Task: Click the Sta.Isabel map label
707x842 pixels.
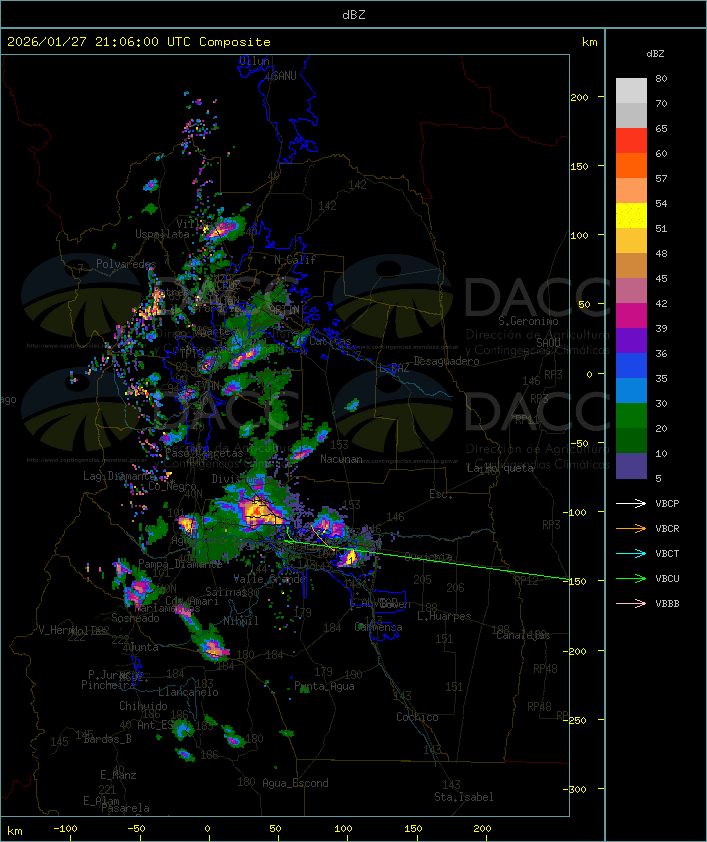Action: point(463,797)
